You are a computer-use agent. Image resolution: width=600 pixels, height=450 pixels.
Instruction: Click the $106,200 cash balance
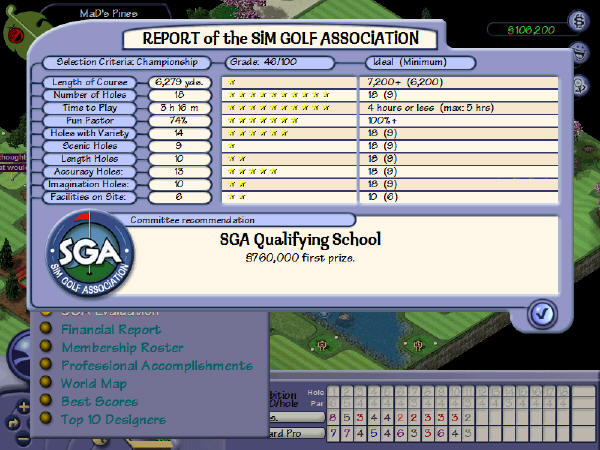pyautogui.click(x=531, y=29)
